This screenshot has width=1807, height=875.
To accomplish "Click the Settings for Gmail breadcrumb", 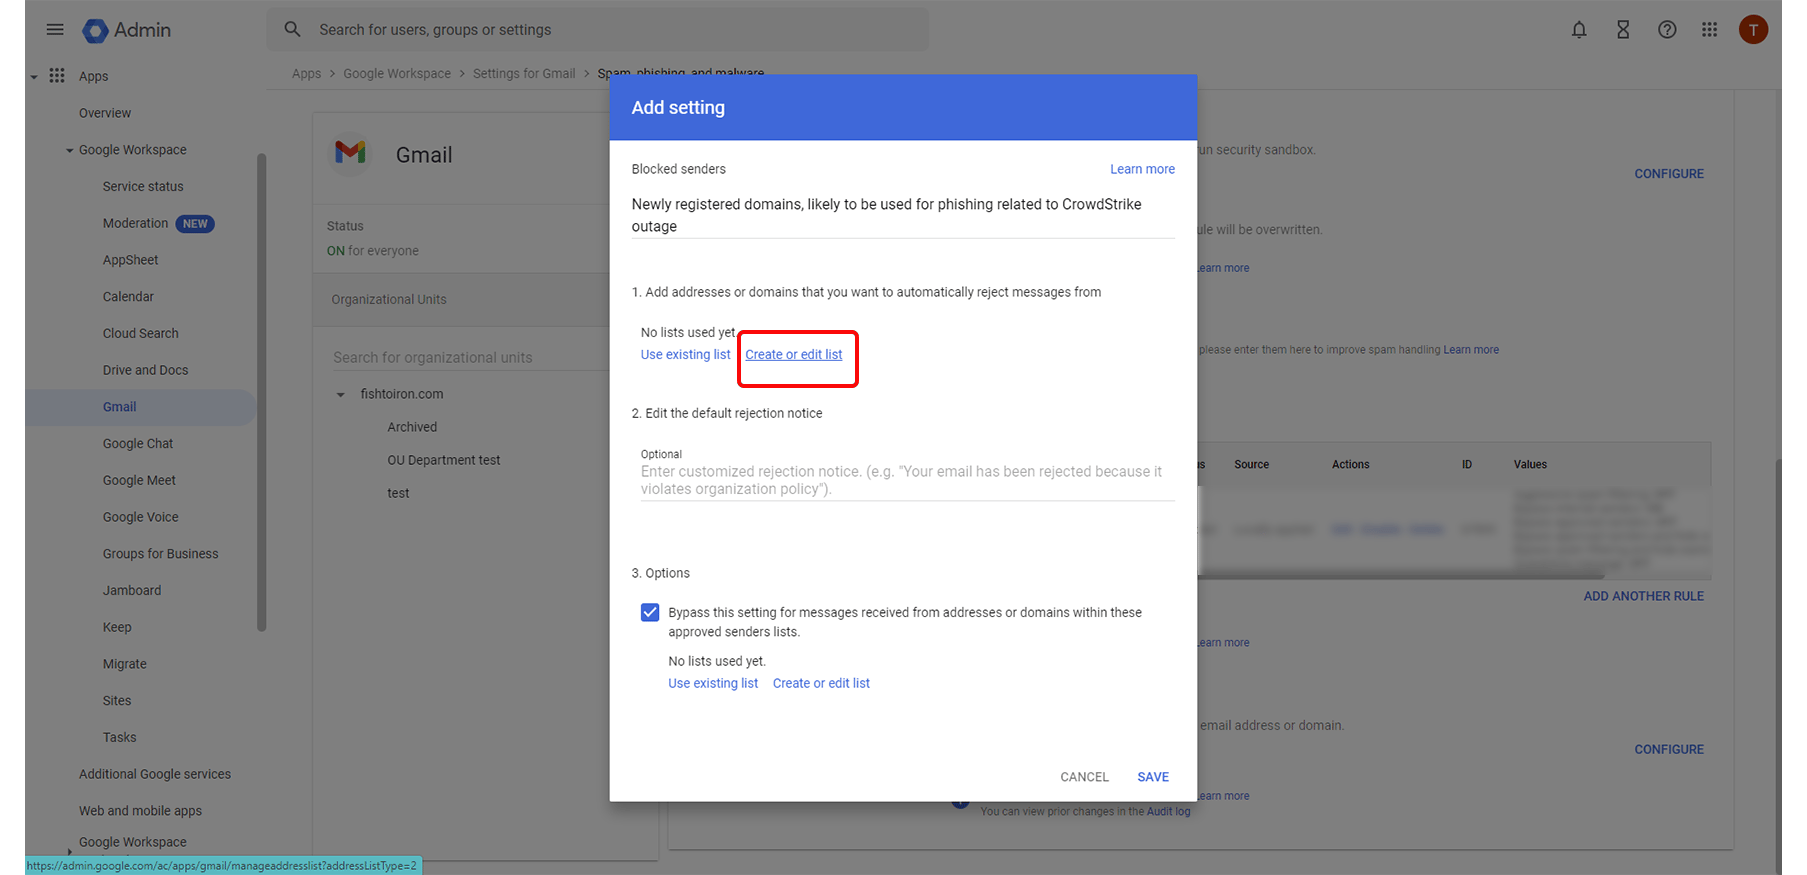I will [524, 74].
